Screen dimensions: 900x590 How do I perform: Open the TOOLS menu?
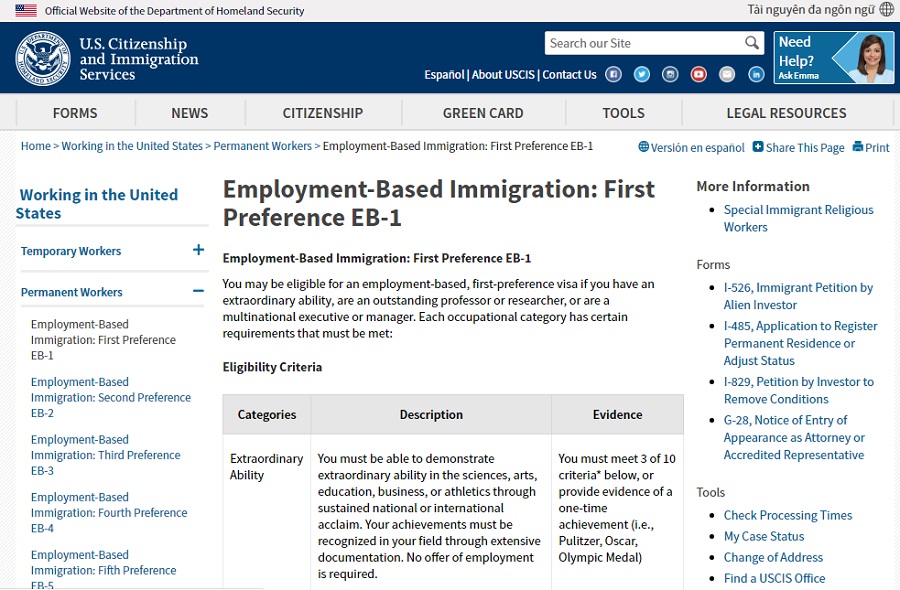tap(623, 113)
